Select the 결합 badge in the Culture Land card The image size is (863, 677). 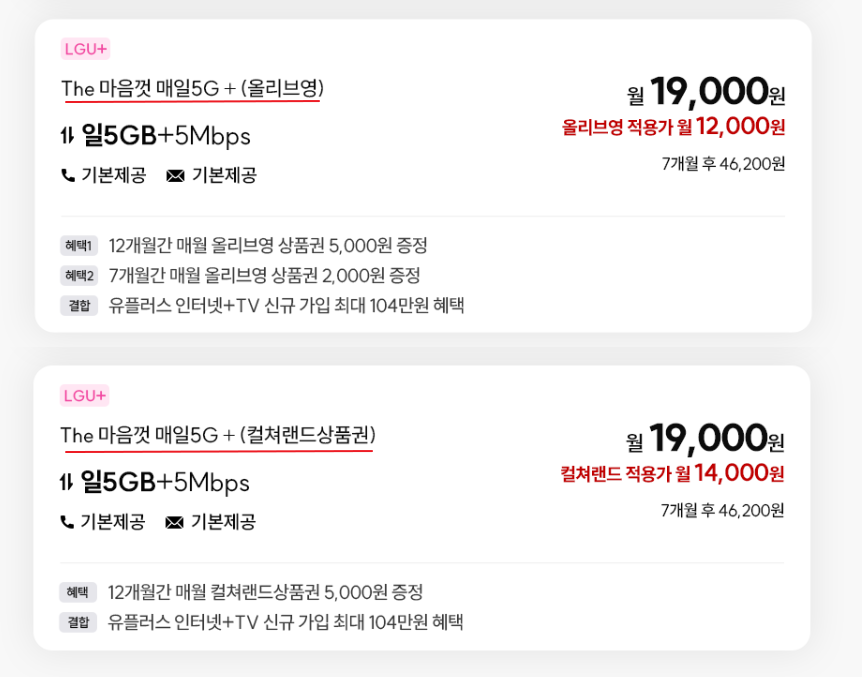[x=76, y=622]
